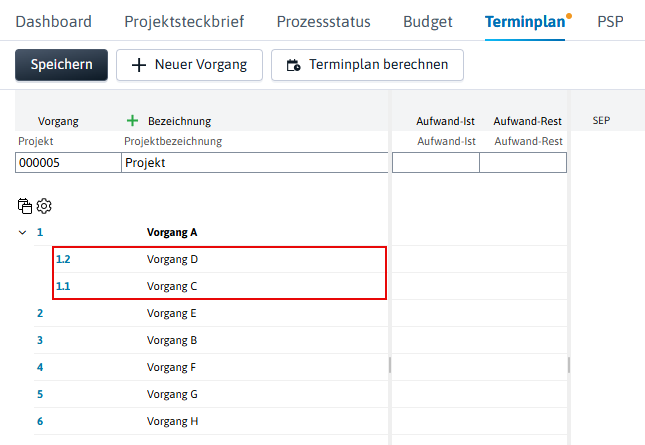Switch to the Dashboard tab
This screenshot has width=645, height=445.
click(53, 22)
